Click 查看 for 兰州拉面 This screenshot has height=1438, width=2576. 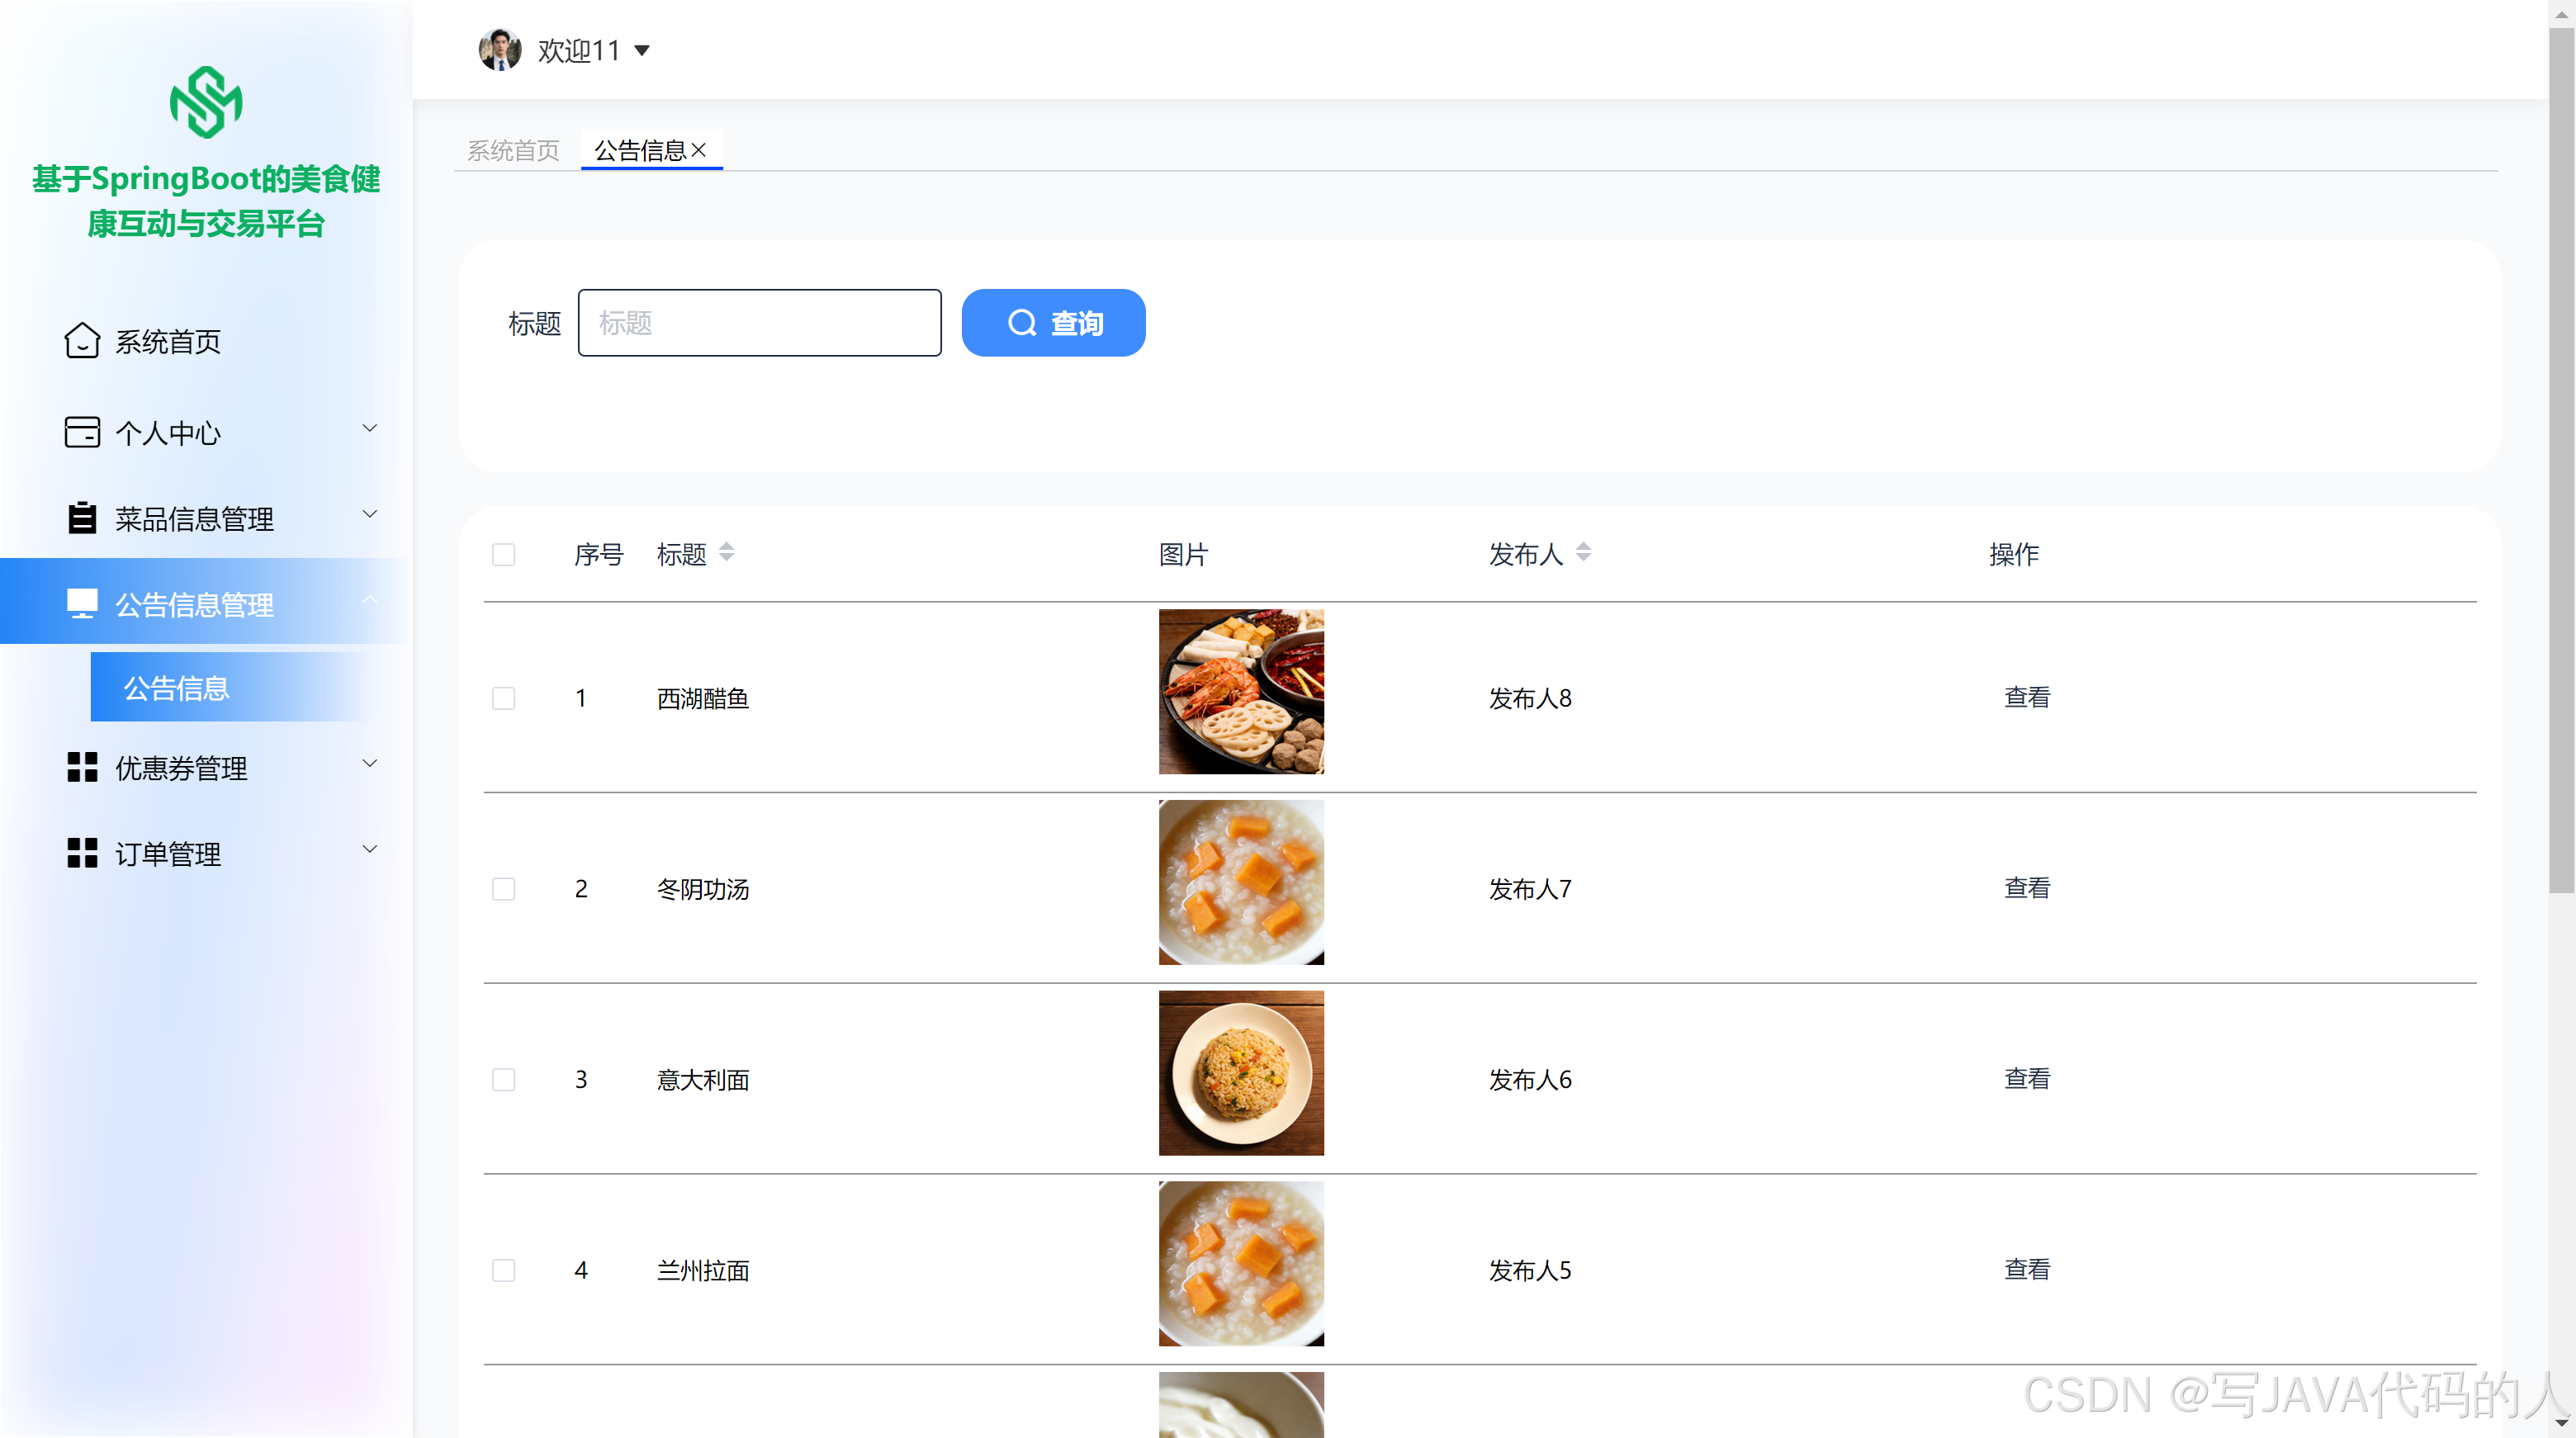(2027, 1270)
